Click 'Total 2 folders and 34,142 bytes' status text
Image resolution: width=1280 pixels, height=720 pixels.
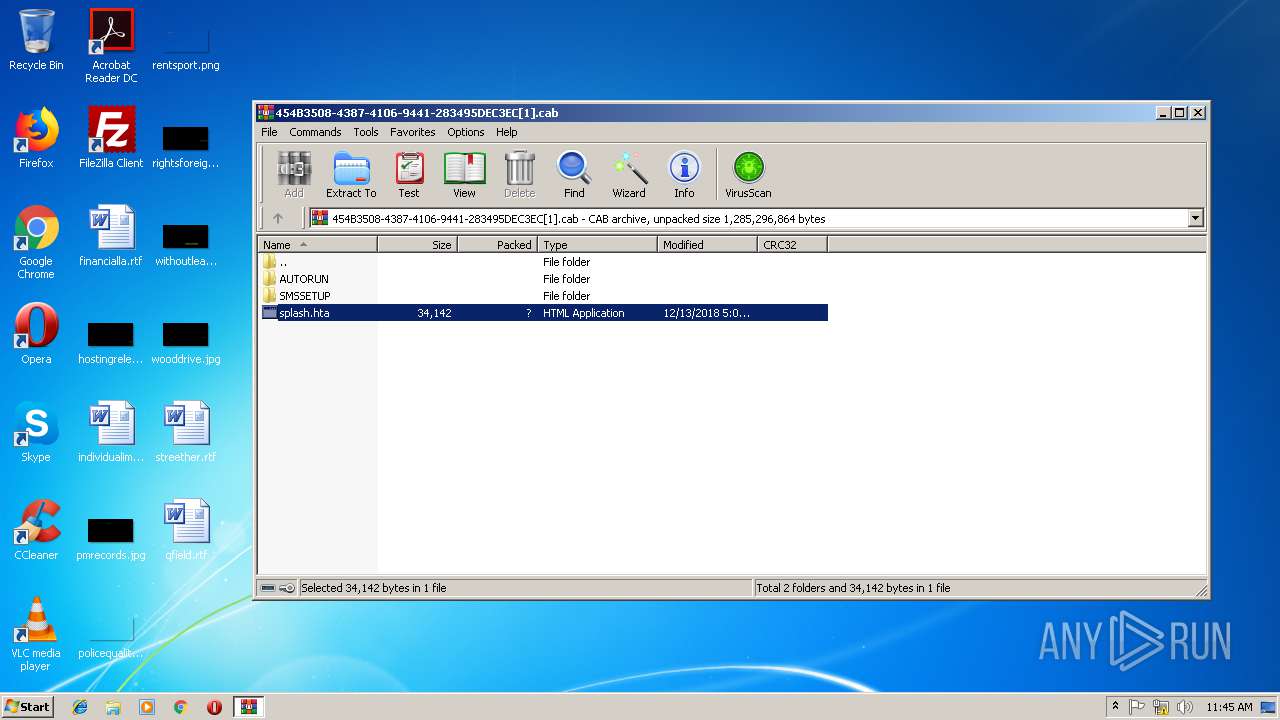(853, 588)
